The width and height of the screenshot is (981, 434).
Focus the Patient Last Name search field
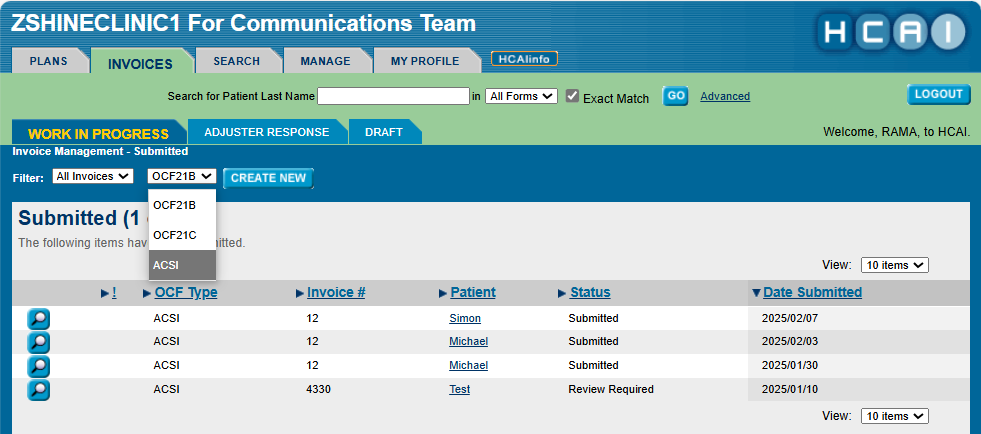(x=394, y=96)
